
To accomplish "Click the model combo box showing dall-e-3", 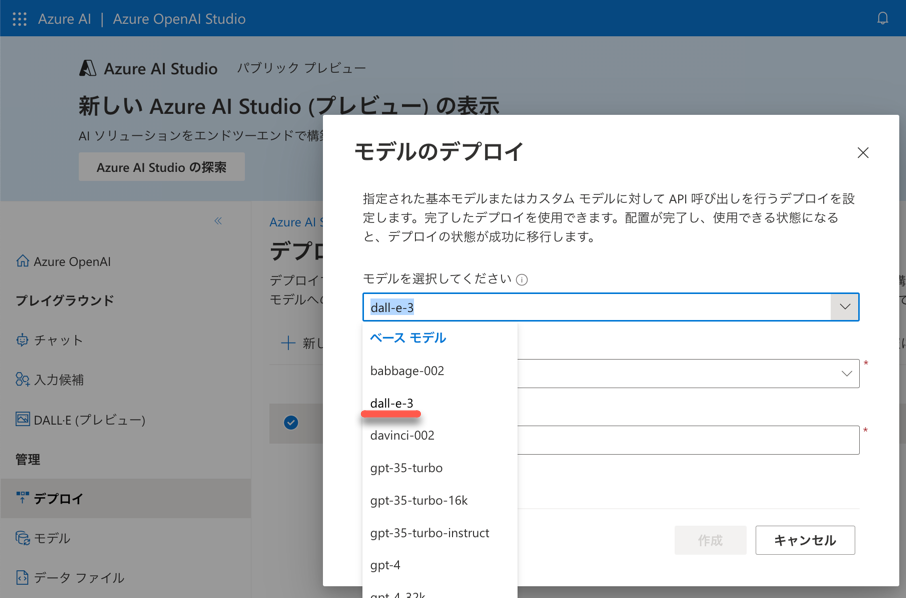I will (611, 307).
